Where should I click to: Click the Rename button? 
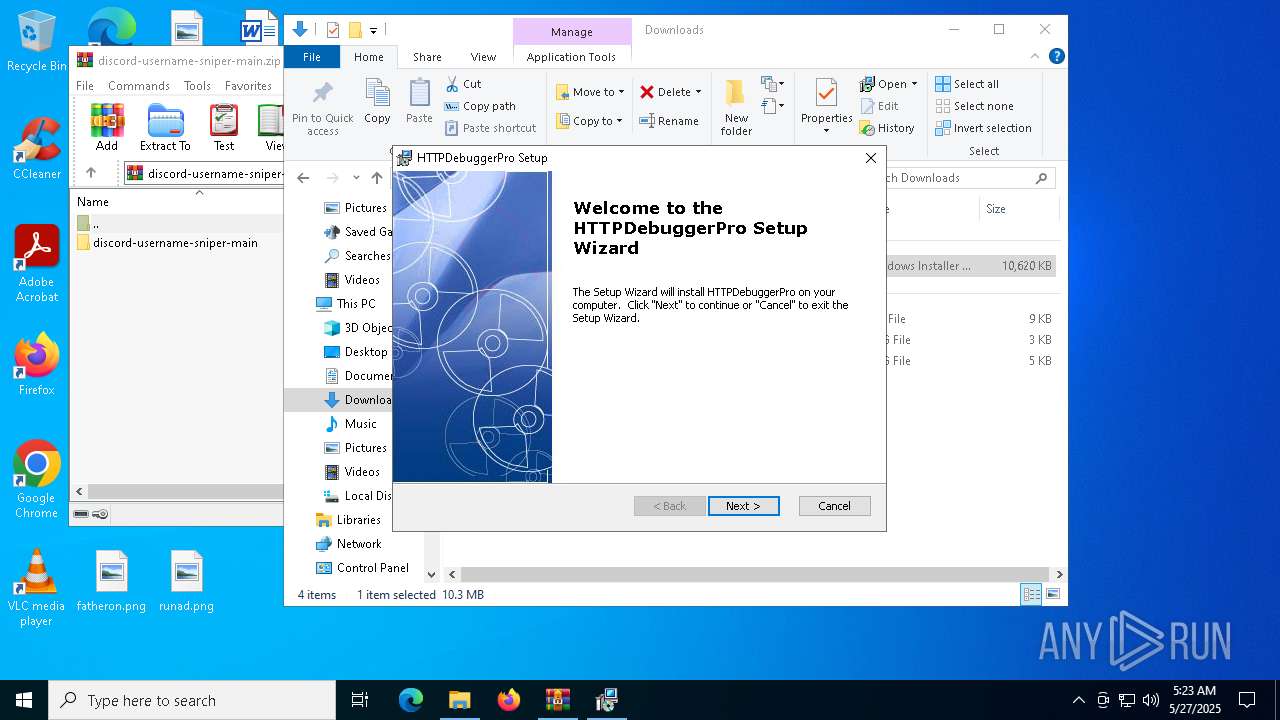[669, 121]
